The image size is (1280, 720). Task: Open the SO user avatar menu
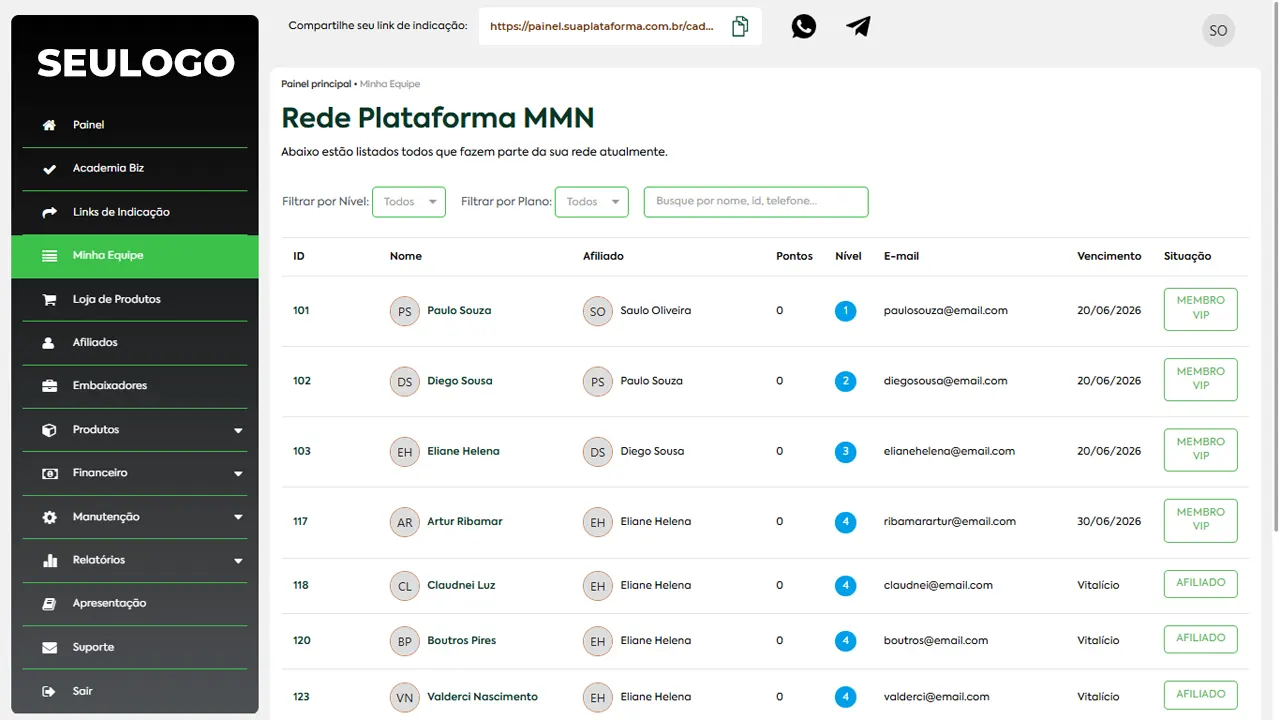(1218, 30)
